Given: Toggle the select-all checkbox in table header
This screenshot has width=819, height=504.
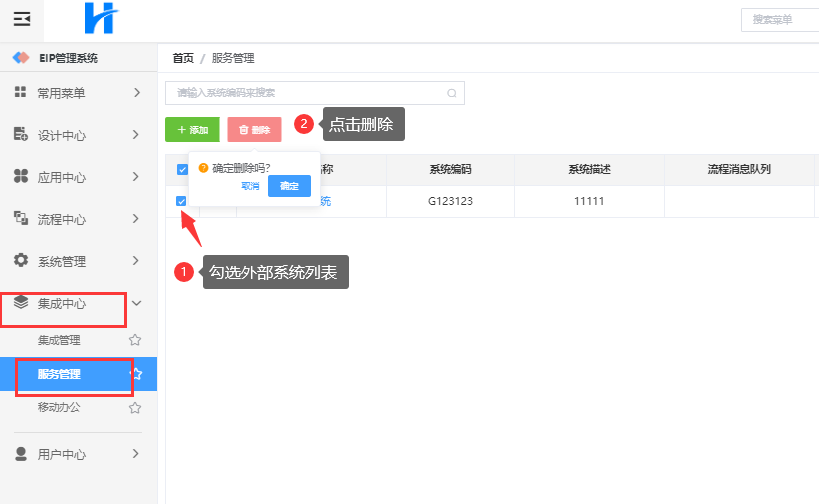Looking at the screenshot, I should coord(182,169).
